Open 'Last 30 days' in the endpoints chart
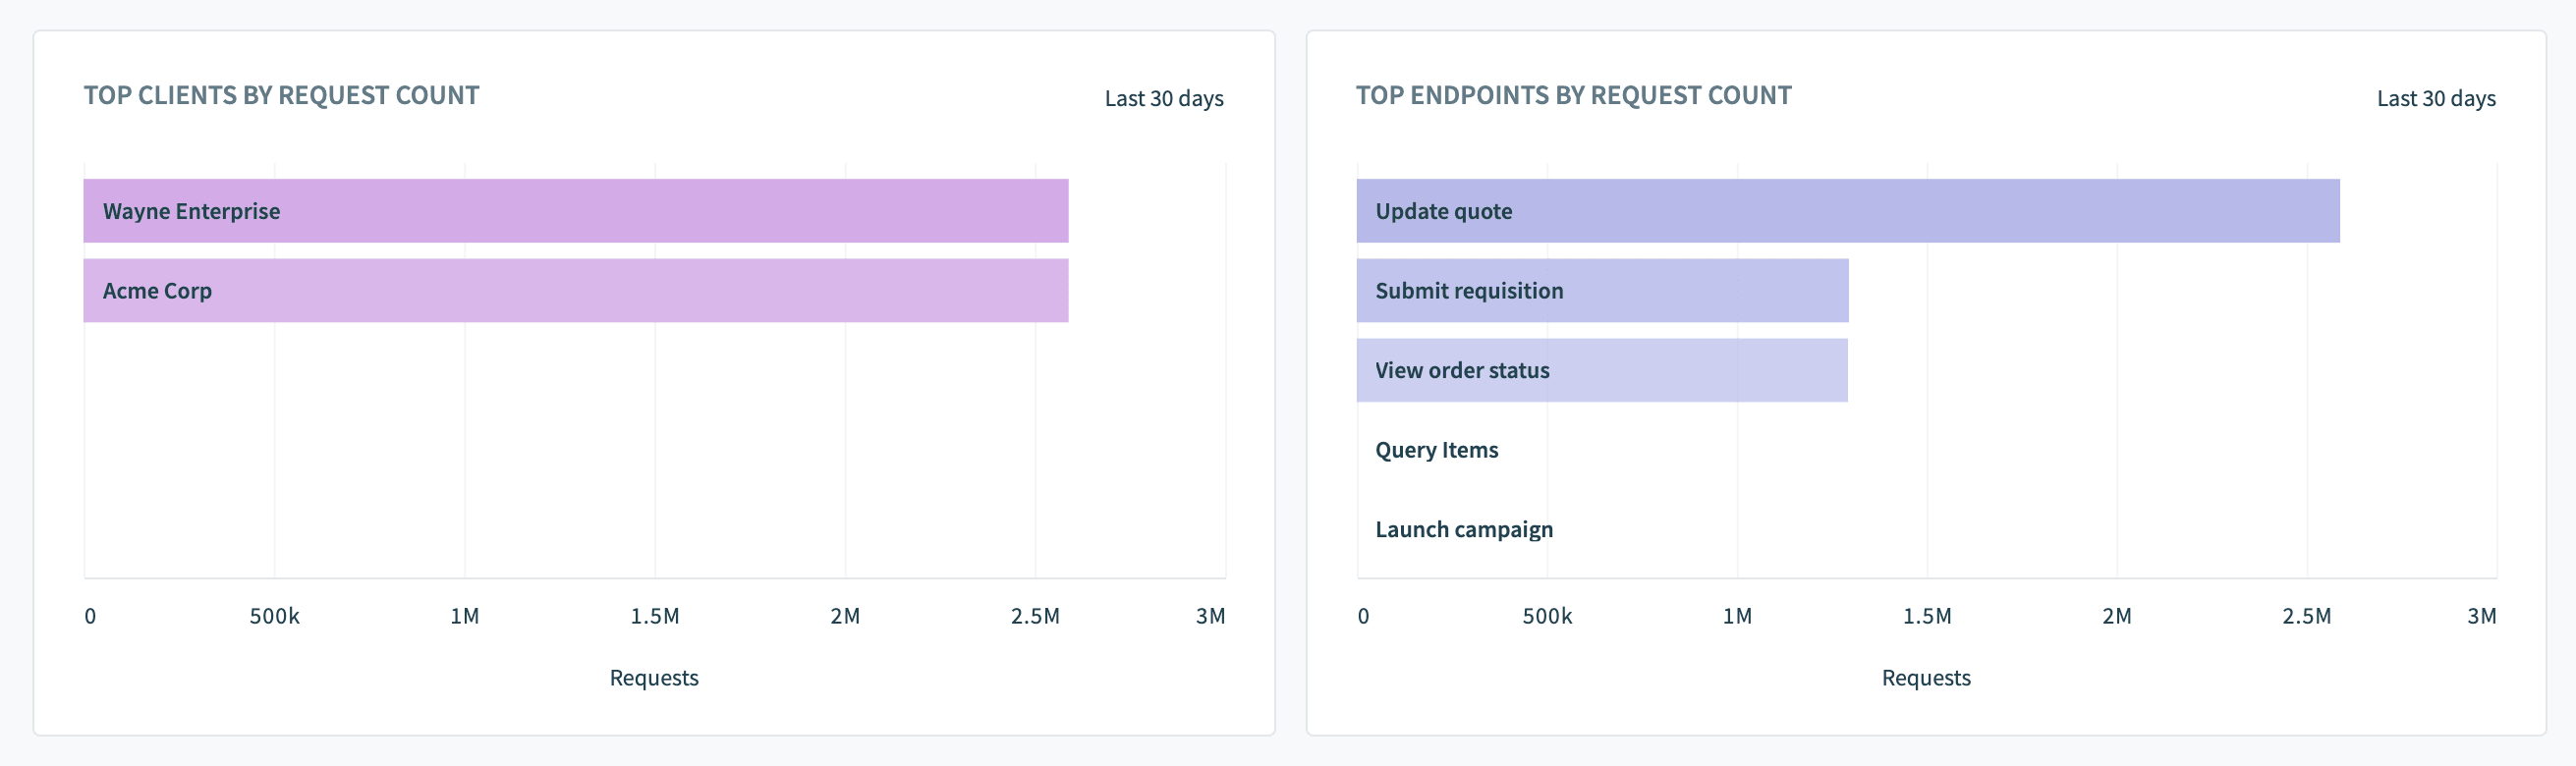This screenshot has width=2576, height=766. (x=2435, y=99)
